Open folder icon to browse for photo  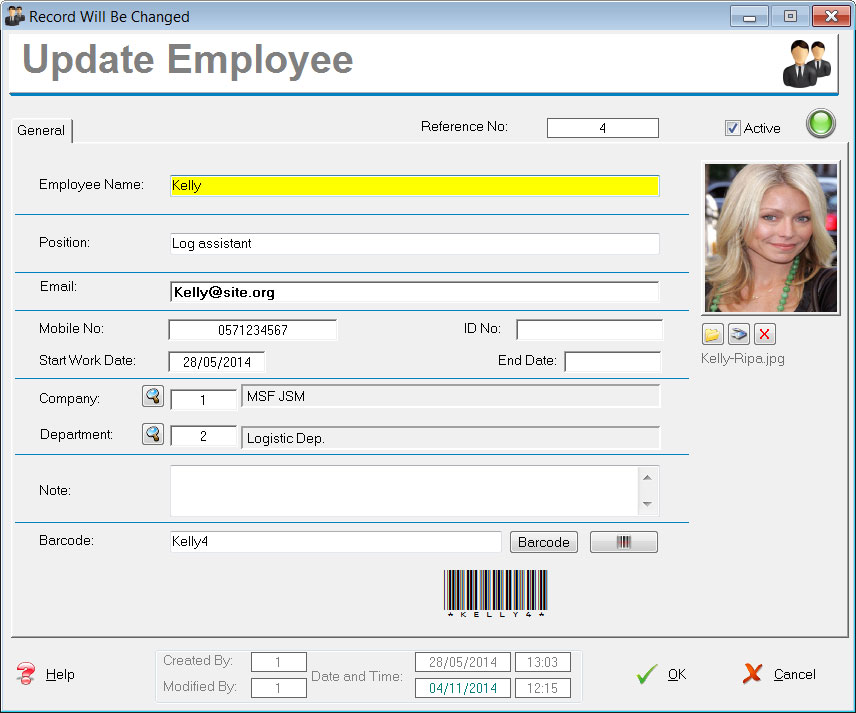click(715, 335)
